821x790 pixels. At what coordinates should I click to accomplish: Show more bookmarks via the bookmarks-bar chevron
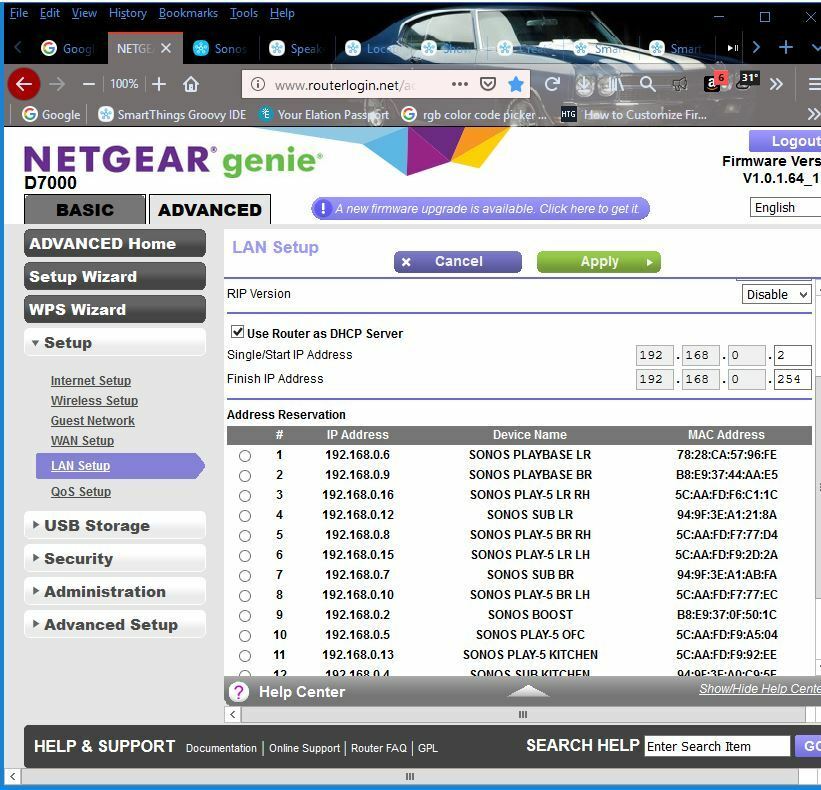813,114
